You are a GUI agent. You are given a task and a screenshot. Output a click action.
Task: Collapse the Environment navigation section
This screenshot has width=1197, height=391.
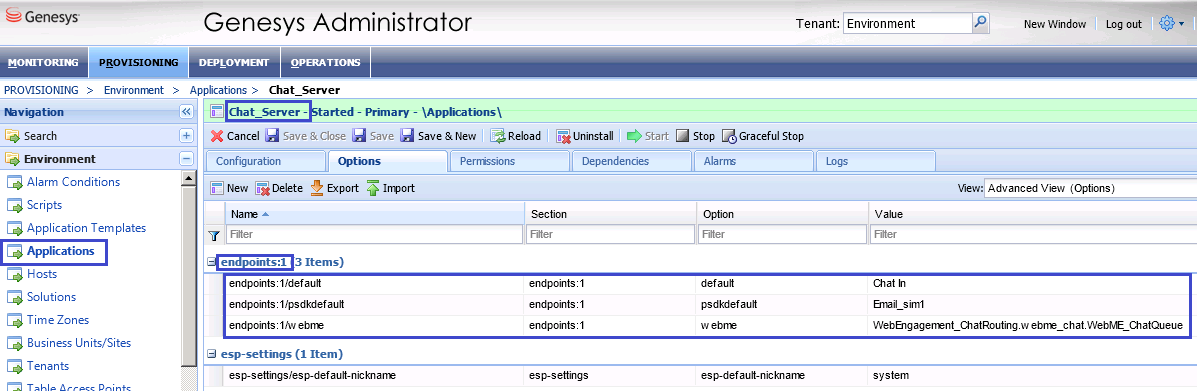(x=186, y=159)
